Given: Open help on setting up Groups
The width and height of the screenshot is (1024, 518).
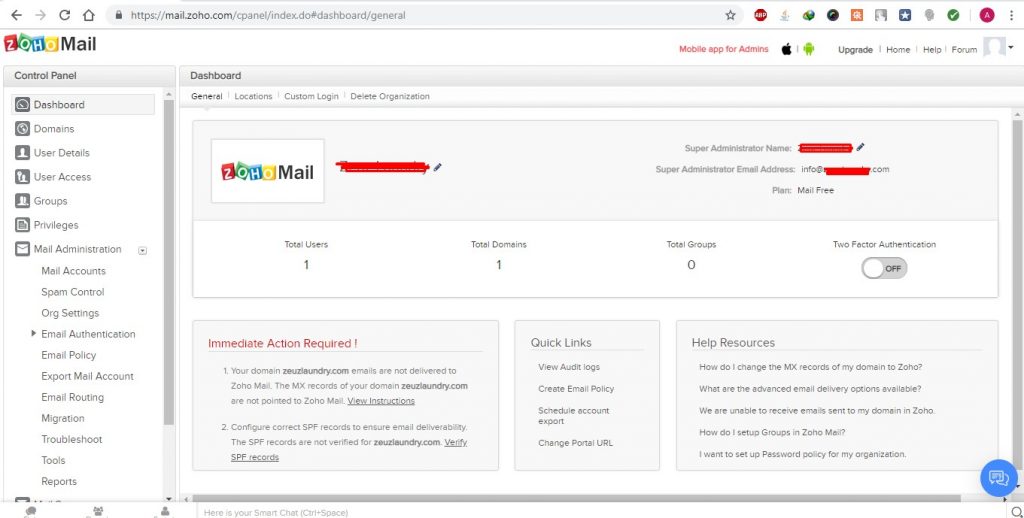Looking at the screenshot, I should (x=773, y=432).
